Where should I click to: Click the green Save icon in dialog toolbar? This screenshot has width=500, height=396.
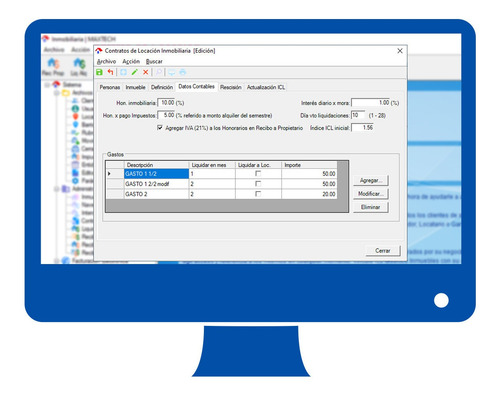(x=99, y=72)
